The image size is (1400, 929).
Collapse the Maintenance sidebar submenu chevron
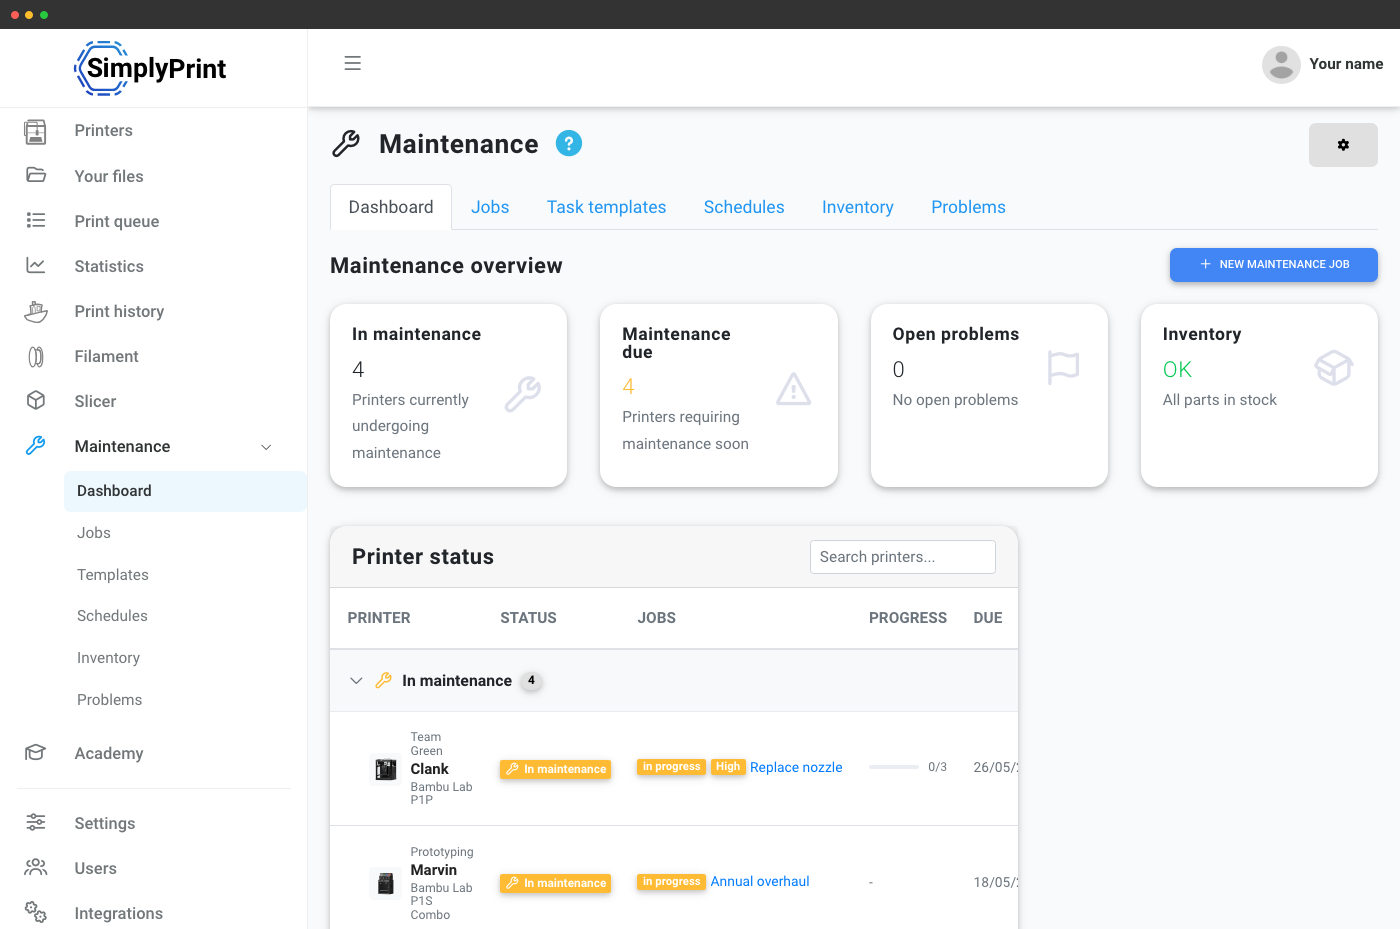[266, 447]
